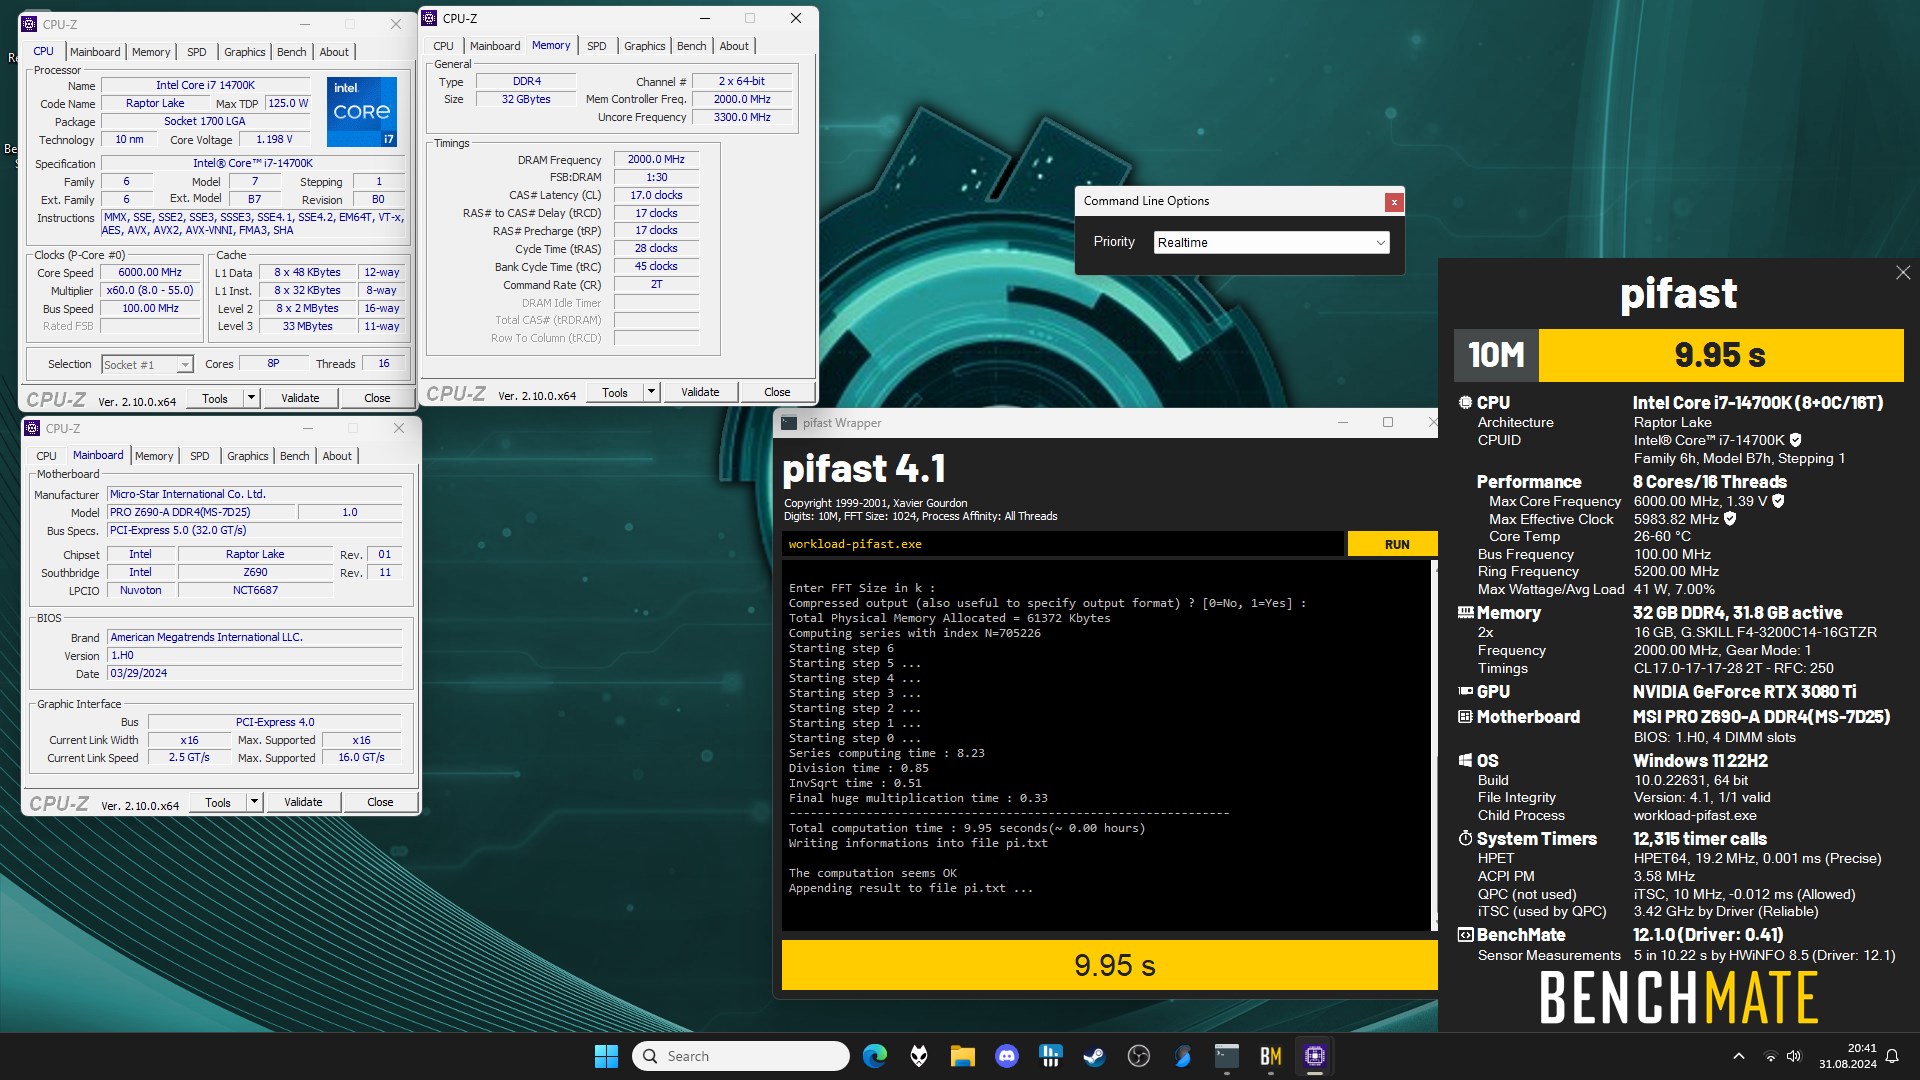This screenshot has height=1080, width=1920.
Task: Open About tab in Memory CPU-Z window
Action: [733, 46]
